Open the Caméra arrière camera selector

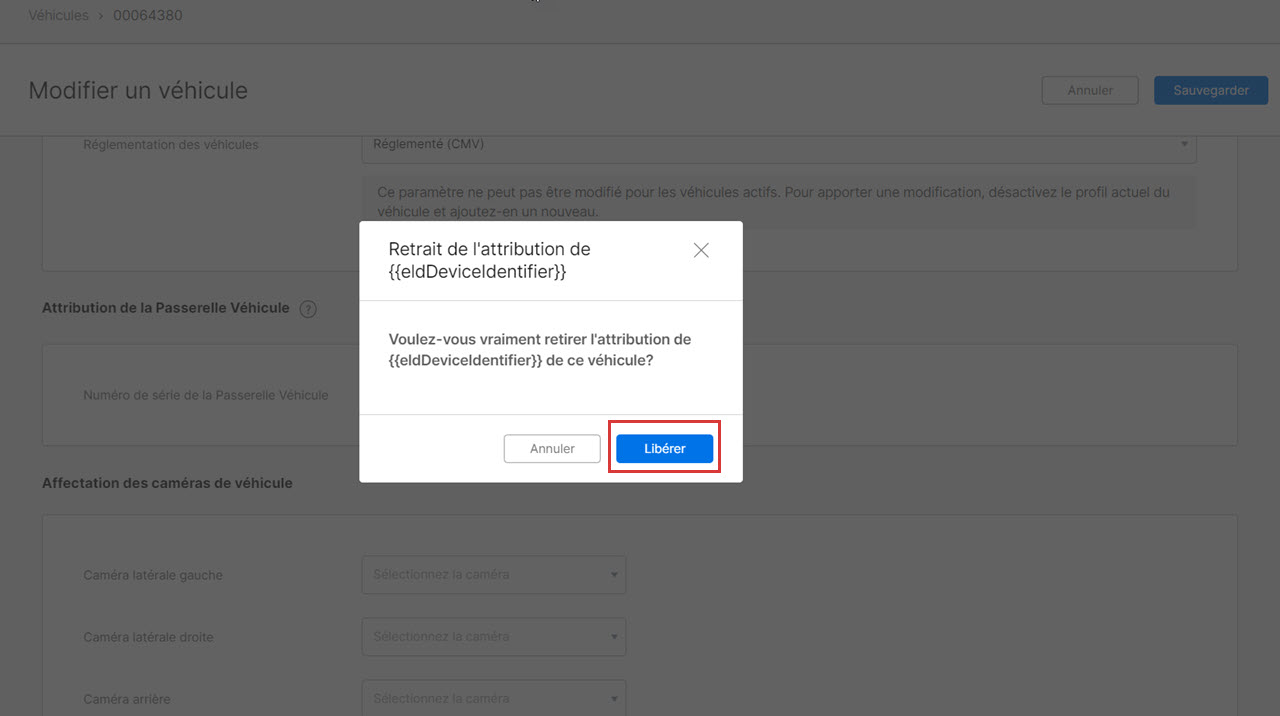[493, 698]
